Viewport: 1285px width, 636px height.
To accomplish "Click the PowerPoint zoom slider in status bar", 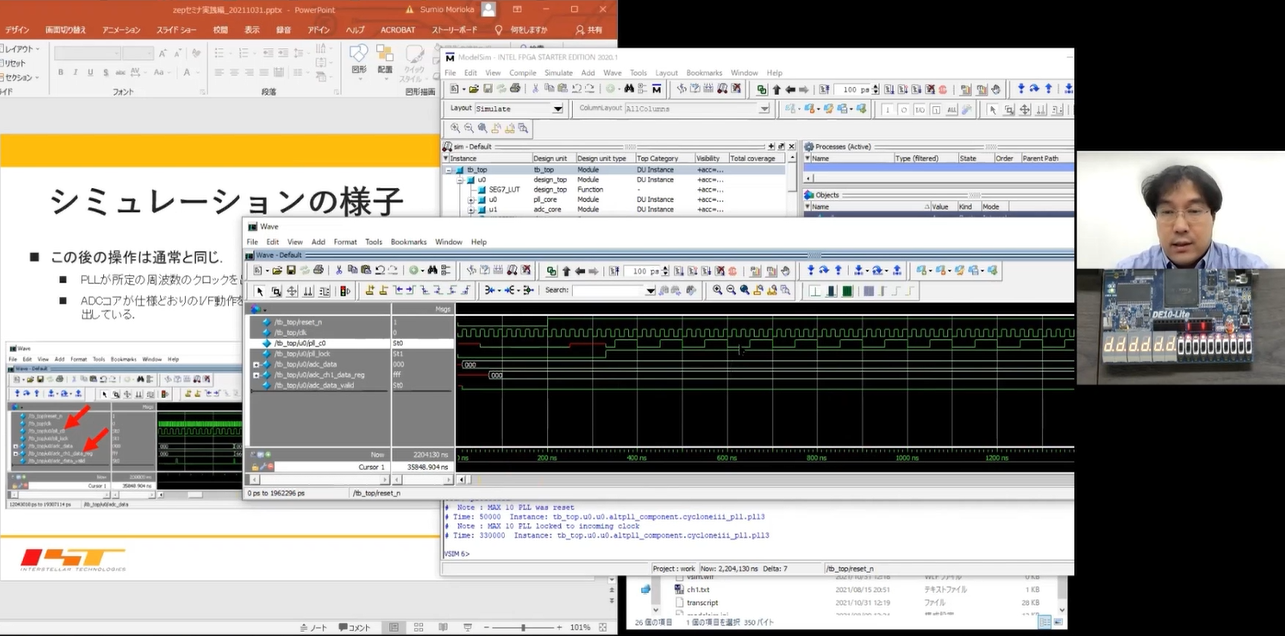I will (523, 628).
